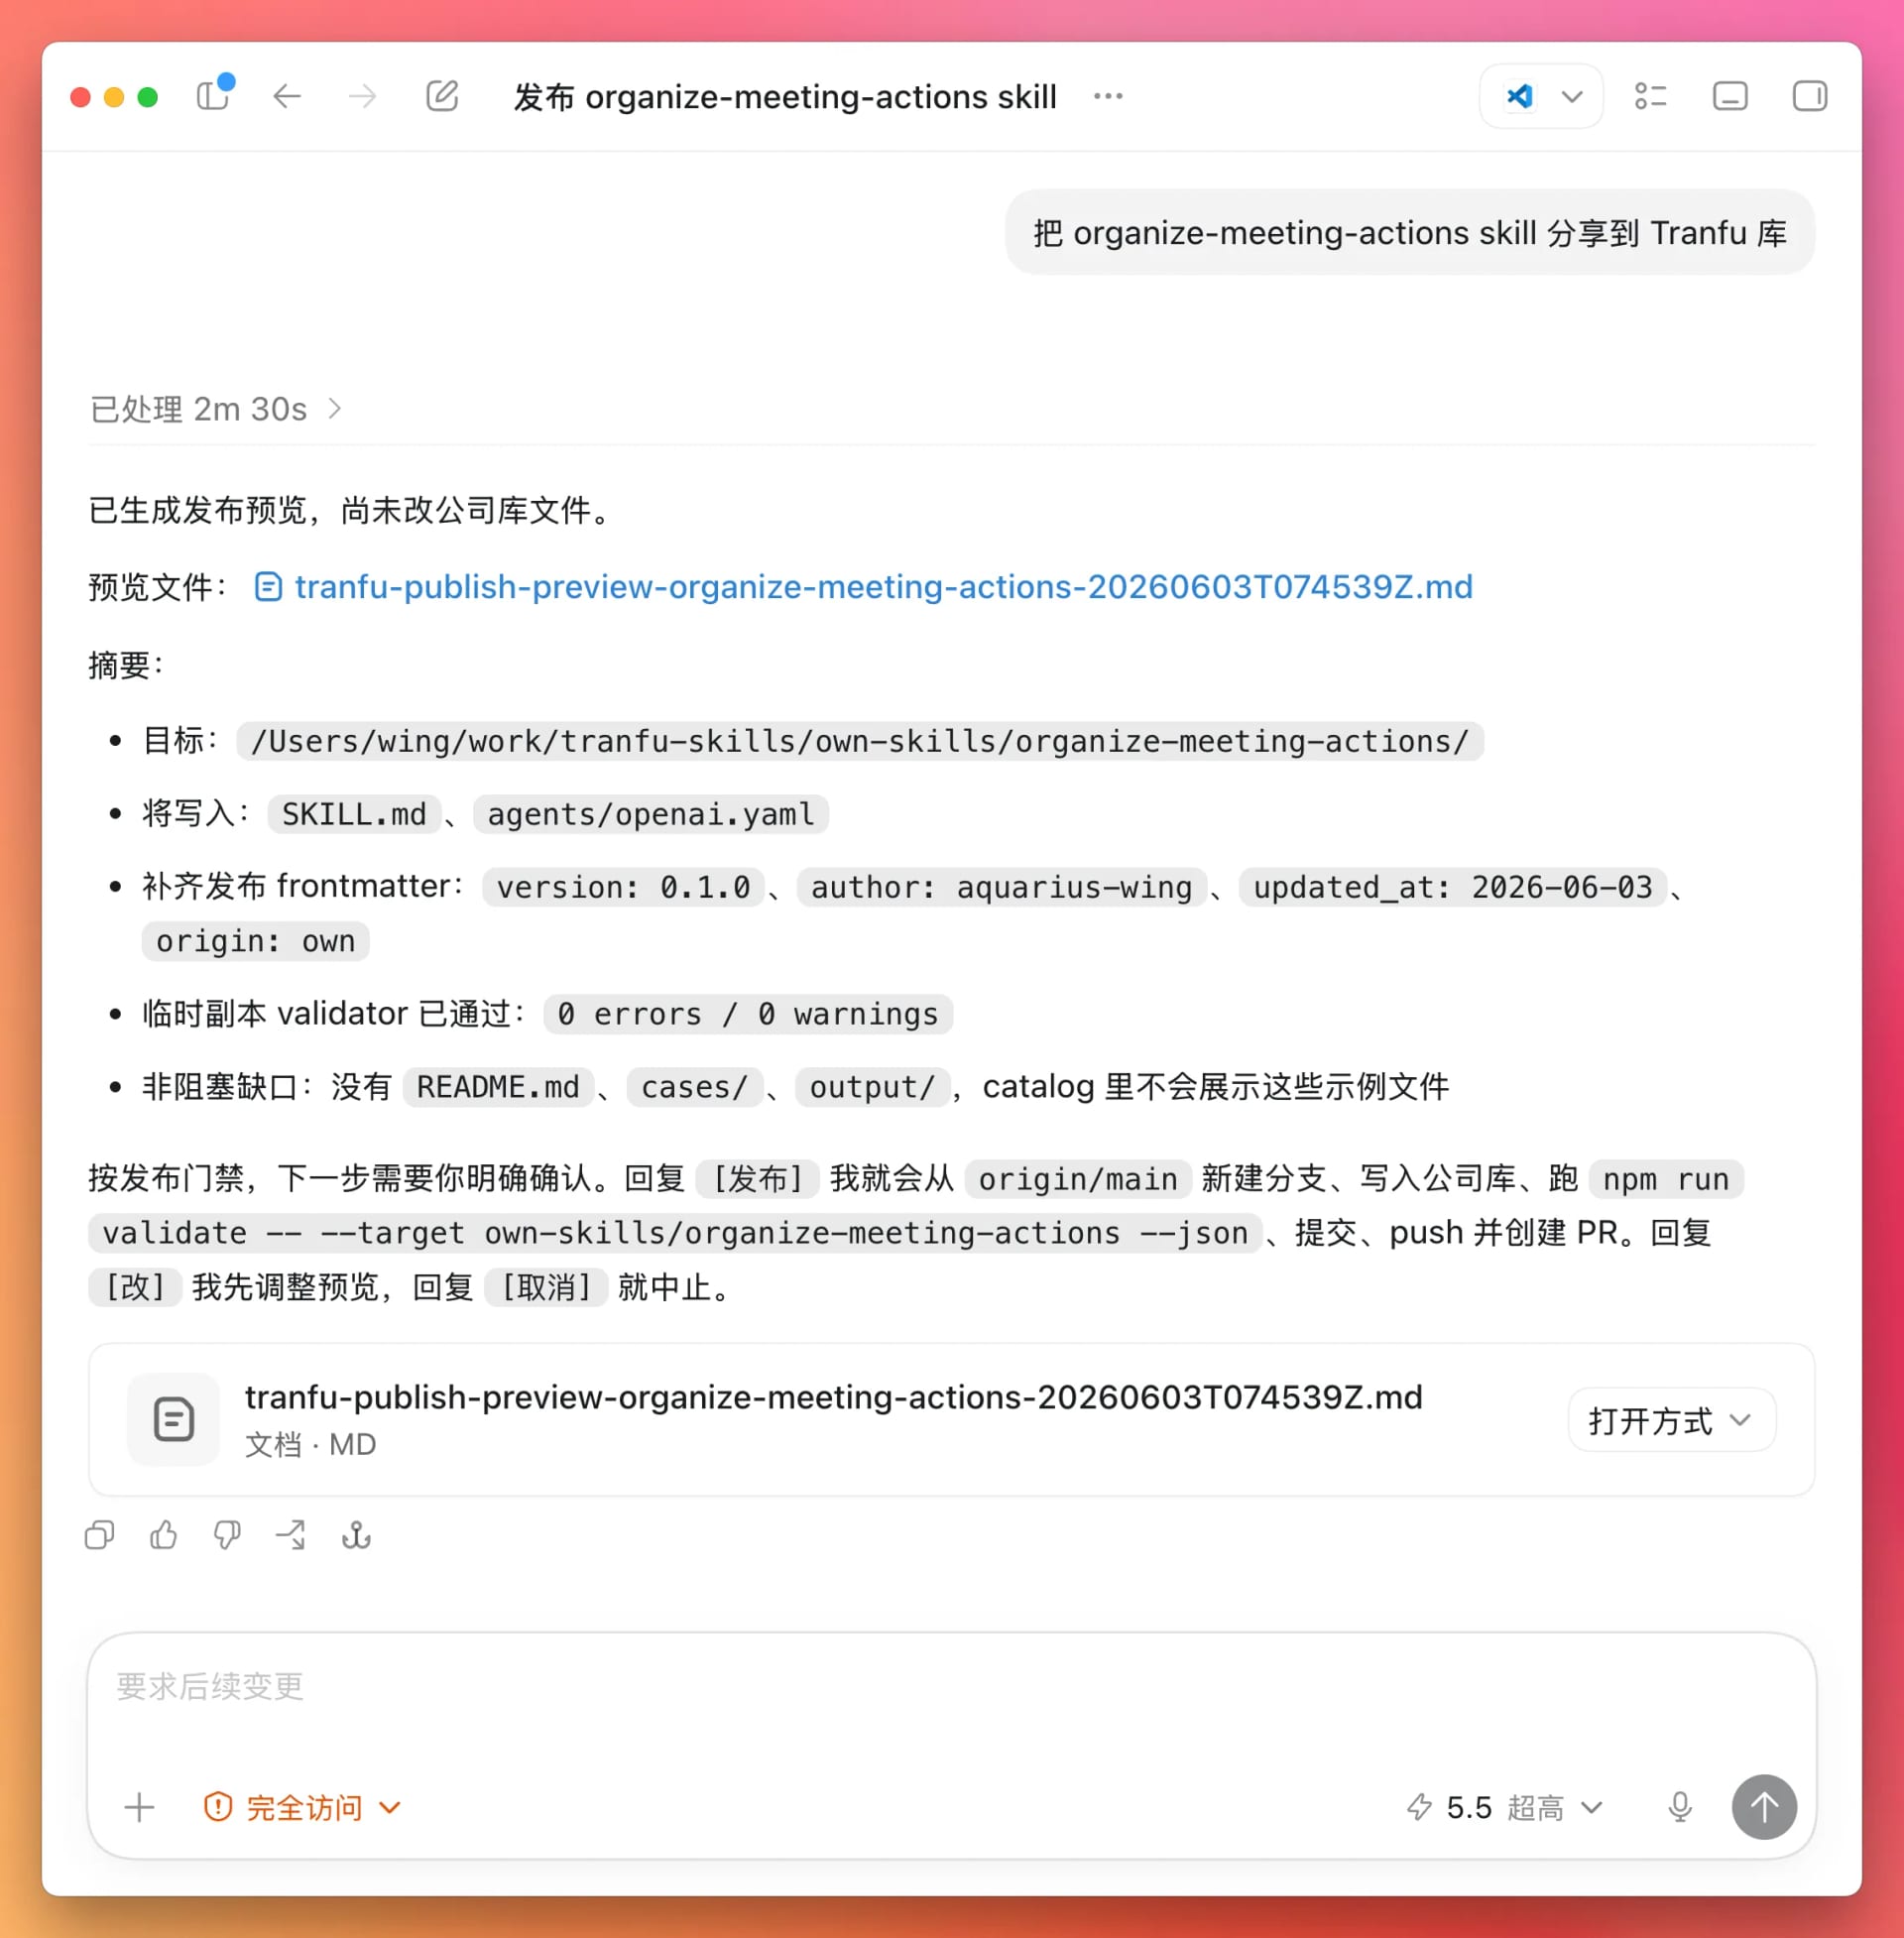Start a new chat with compose icon
Viewport: 1904px width, 1938px height.
[442, 96]
